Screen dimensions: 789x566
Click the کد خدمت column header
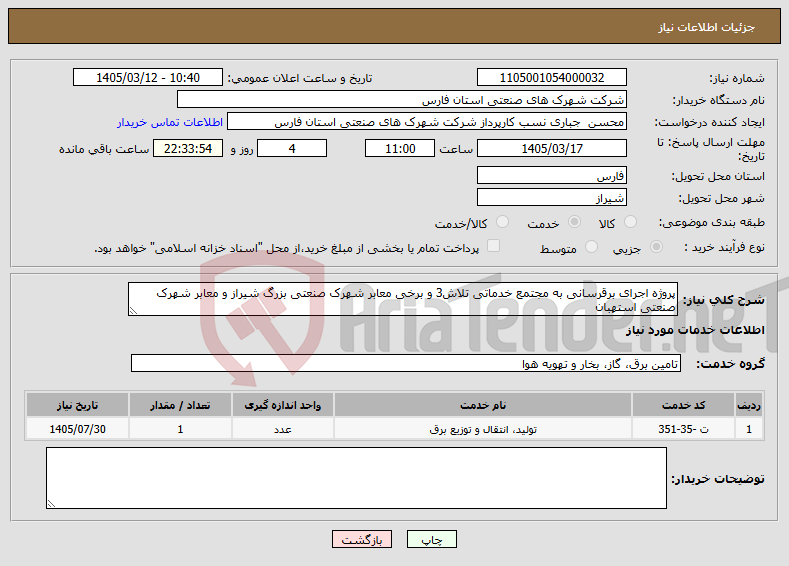pyautogui.click(x=683, y=405)
